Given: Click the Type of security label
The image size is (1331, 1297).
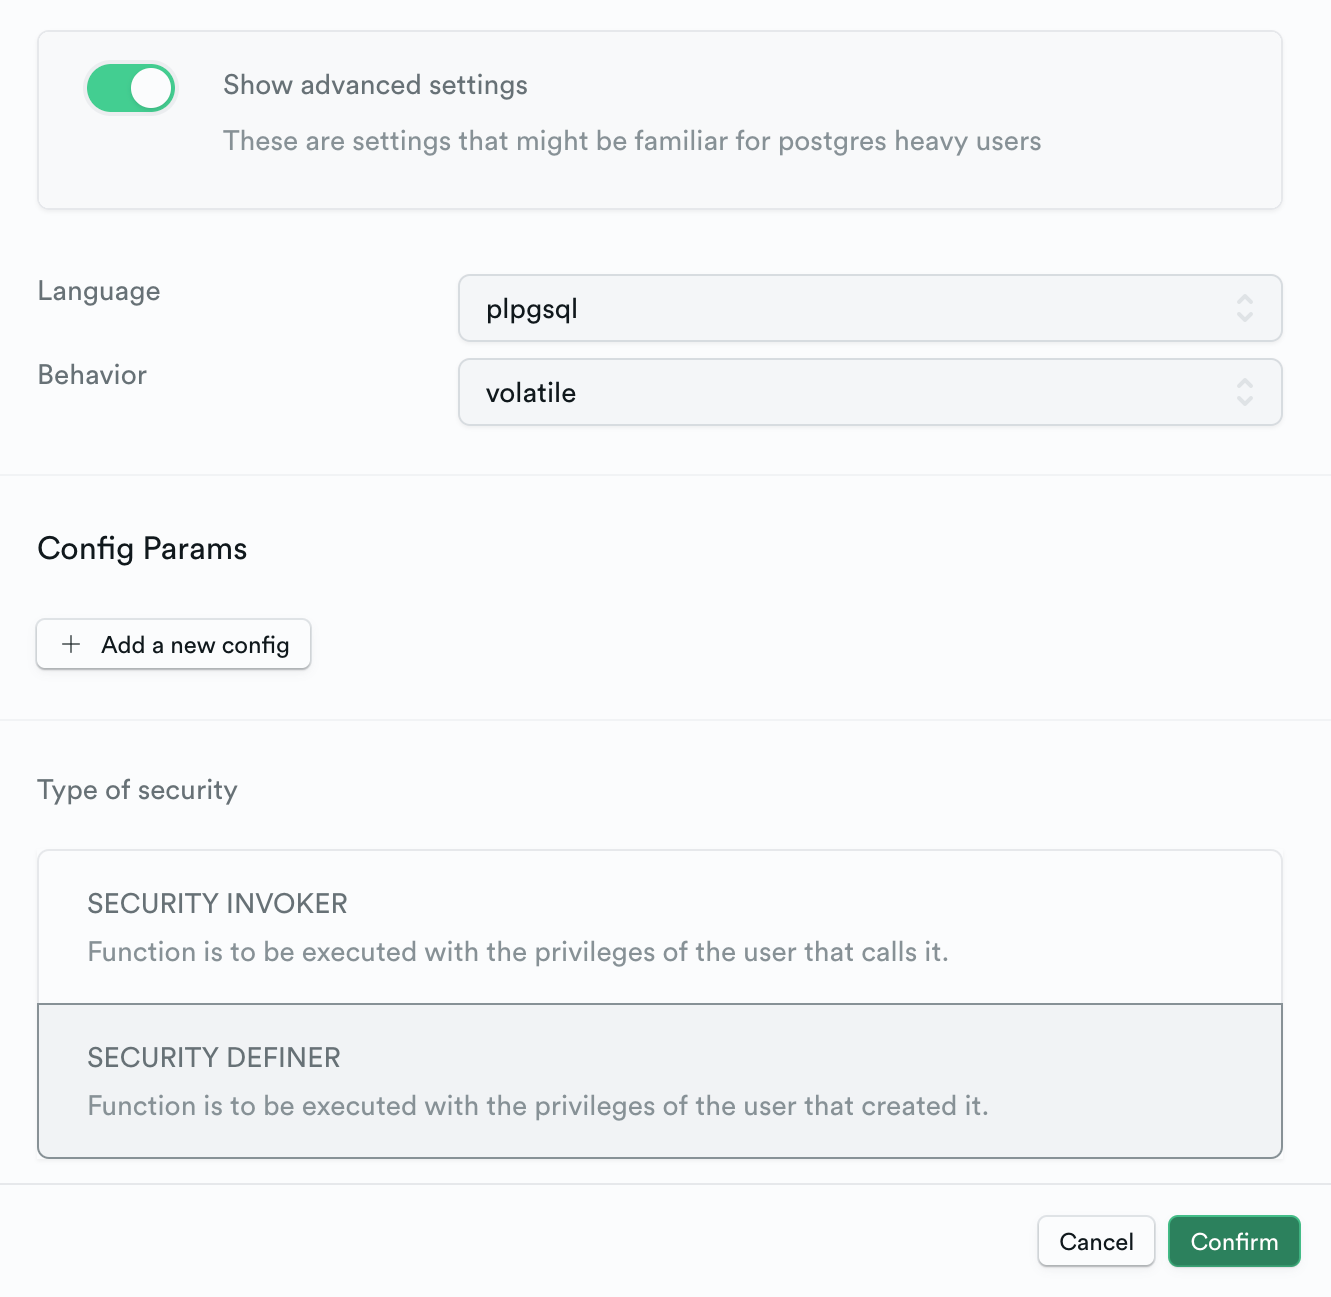Looking at the screenshot, I should [x=137, y=790].
